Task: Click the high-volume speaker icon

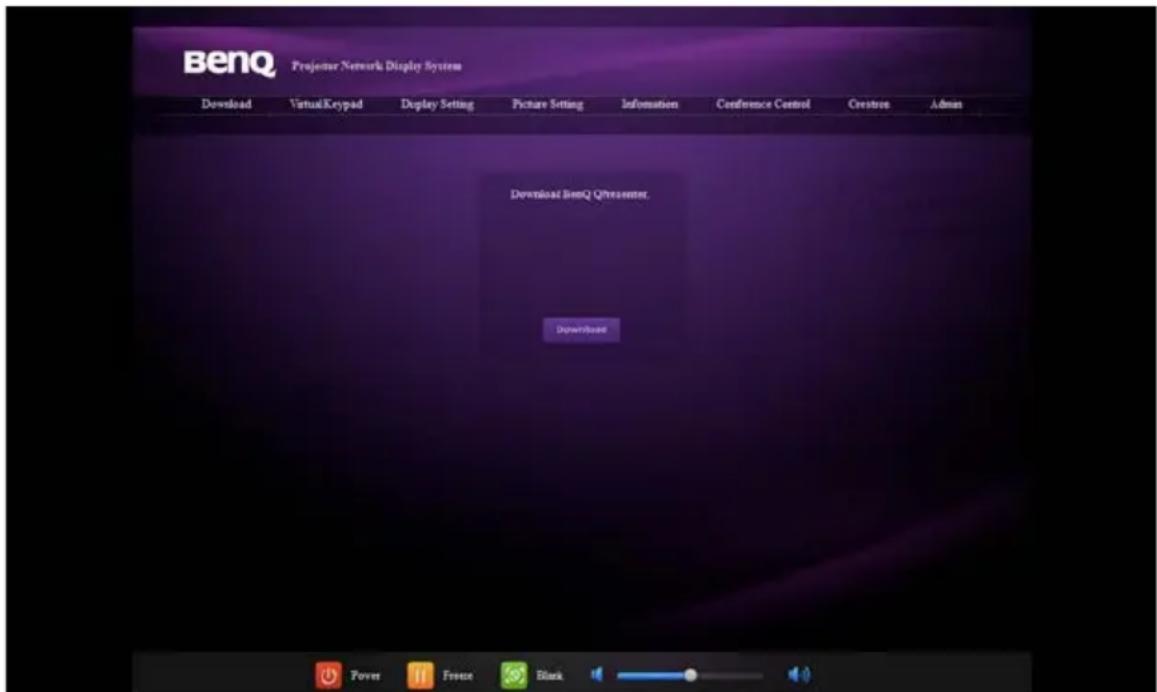Action: [799, 674]
